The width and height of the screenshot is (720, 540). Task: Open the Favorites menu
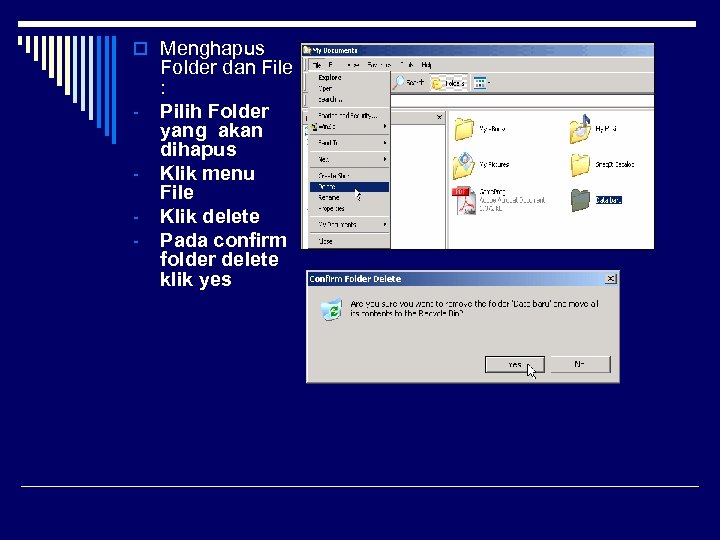coord(379,65)
